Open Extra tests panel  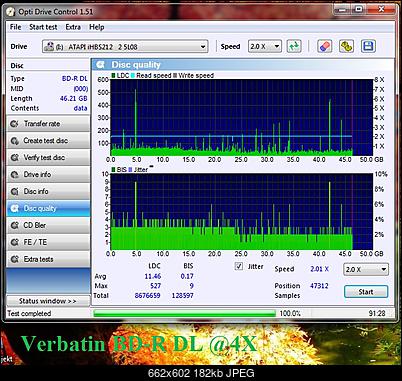[x=48, y=259]
